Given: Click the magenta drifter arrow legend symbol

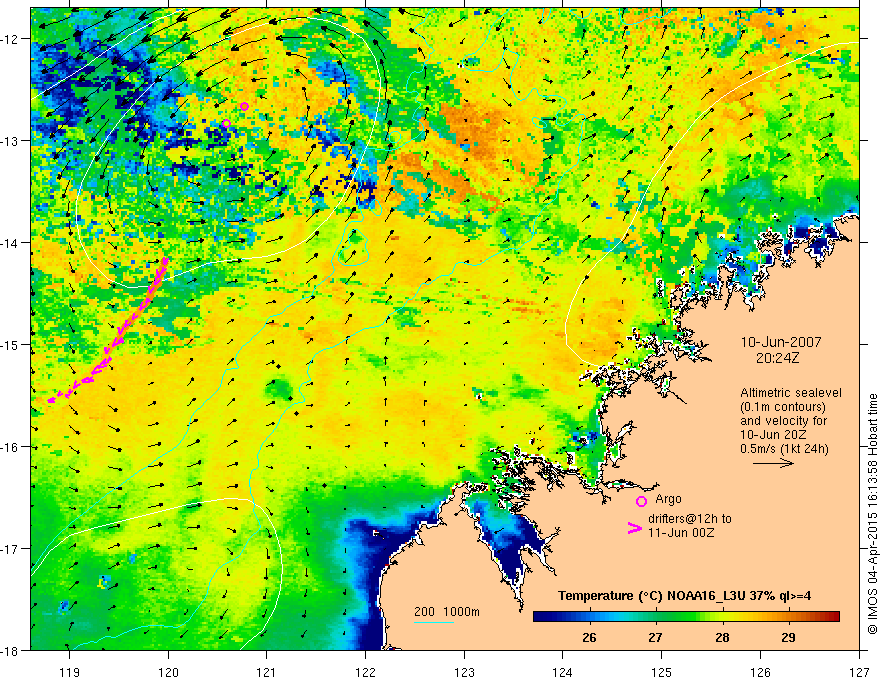Looking at the screenshot, I should click(x=634, y=528).
